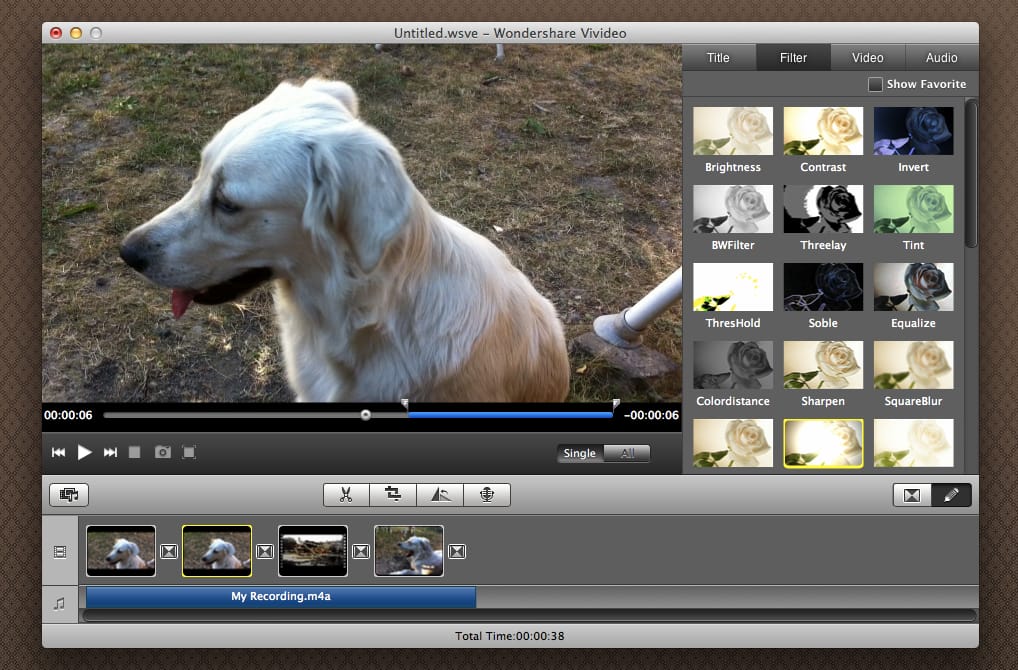The width and height of the screenshot is (1018, 670).
Task: Play the video preview
Action: pos(84,453)
